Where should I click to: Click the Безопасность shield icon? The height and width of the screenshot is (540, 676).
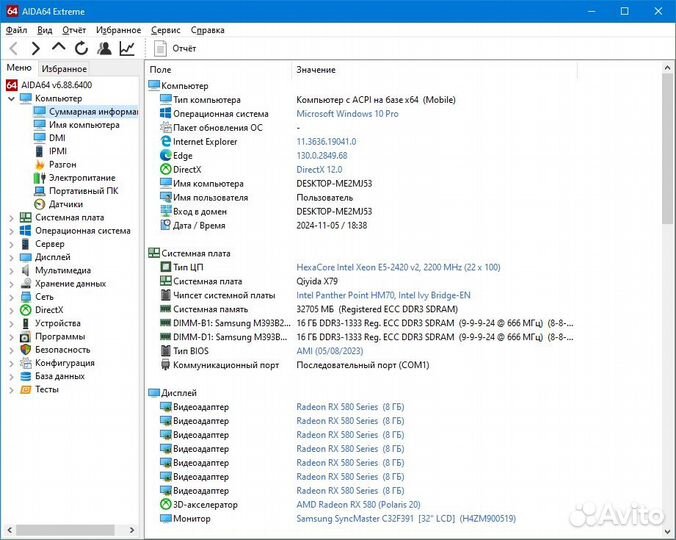(x=26, y=350)
